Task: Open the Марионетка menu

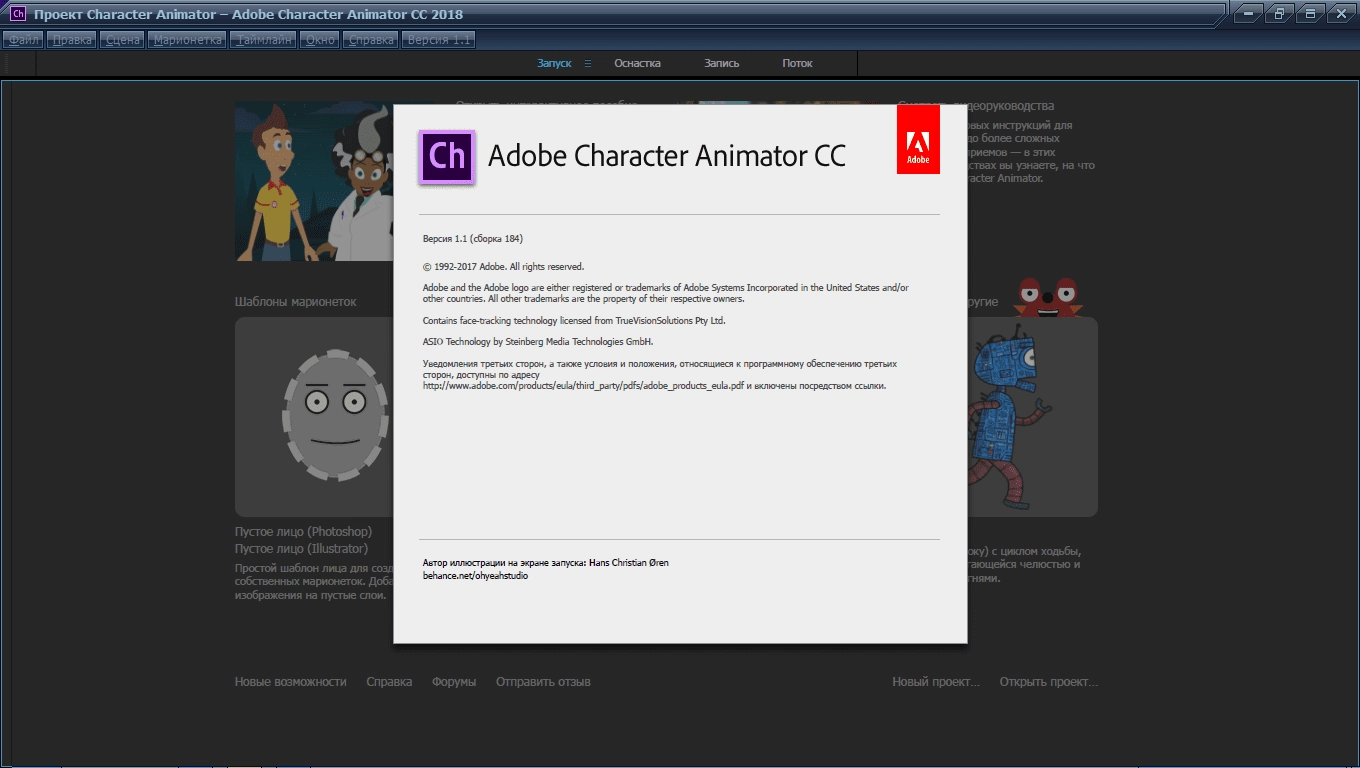Action: tap(187, 40)
